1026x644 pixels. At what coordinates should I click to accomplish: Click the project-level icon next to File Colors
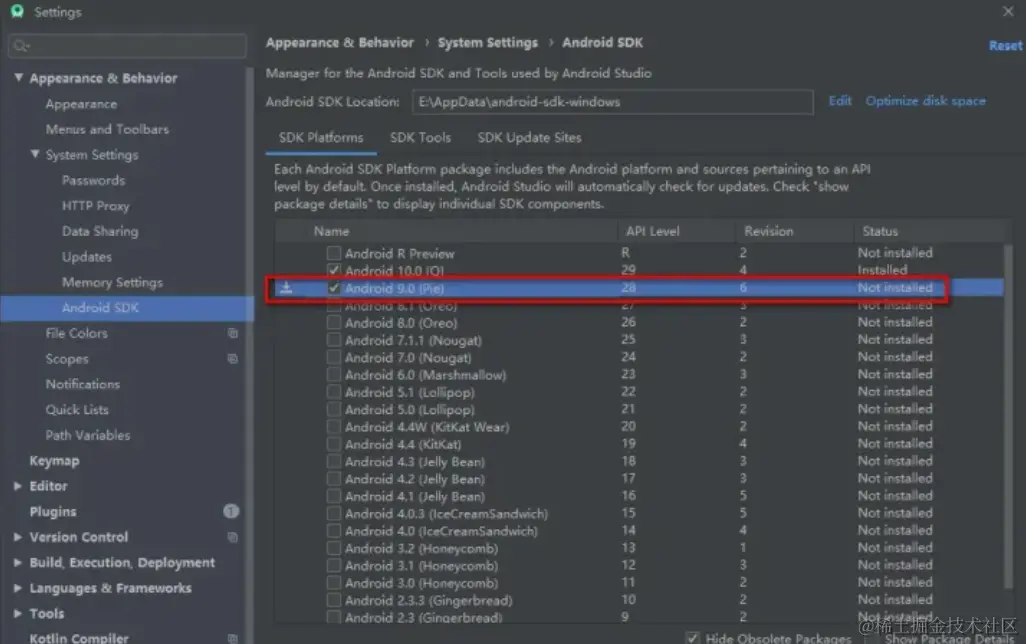click(x=232, y=333)
